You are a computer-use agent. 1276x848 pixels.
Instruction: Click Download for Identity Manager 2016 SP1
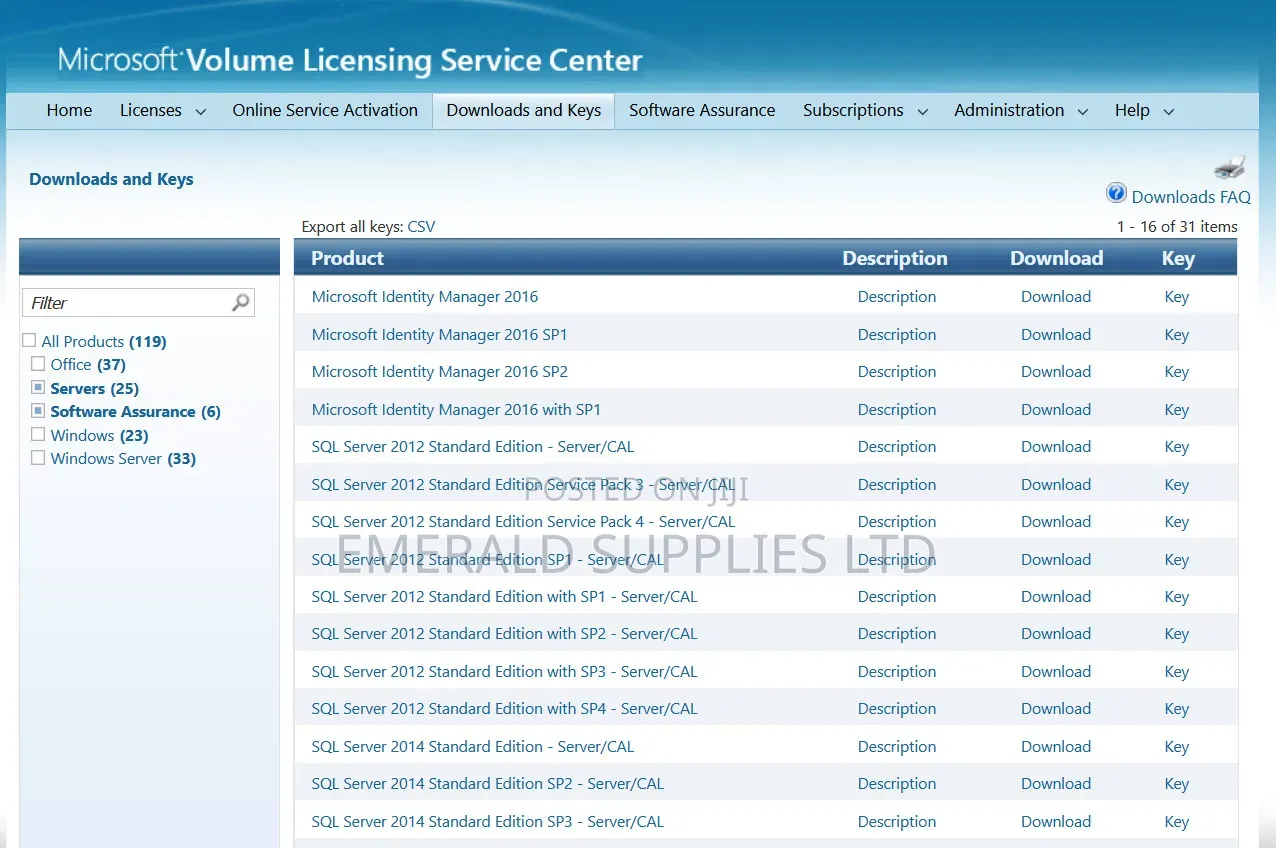(1056, 334)
